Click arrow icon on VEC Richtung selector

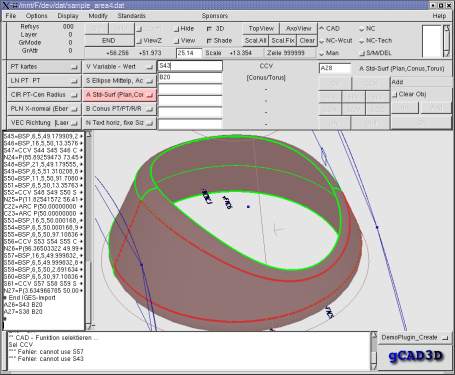pyautogui.click(x=74, y=123)
